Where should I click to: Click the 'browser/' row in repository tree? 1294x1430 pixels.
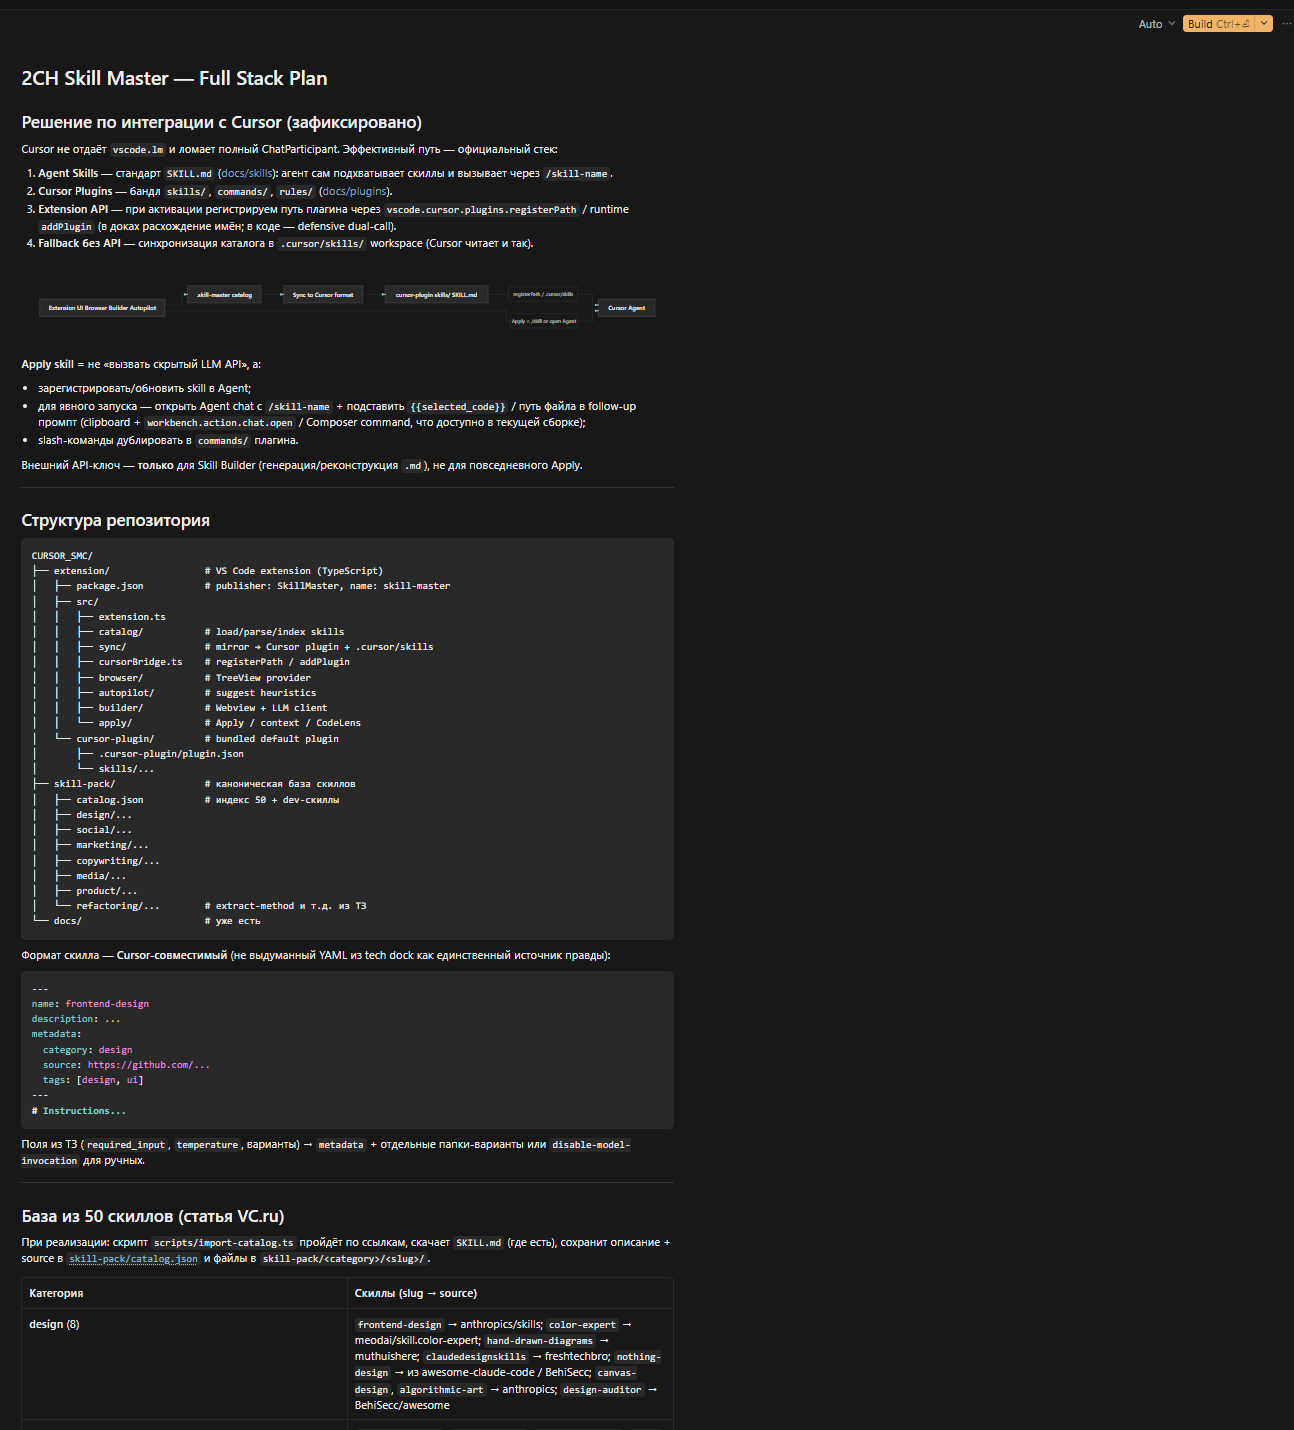pos(120,678)
